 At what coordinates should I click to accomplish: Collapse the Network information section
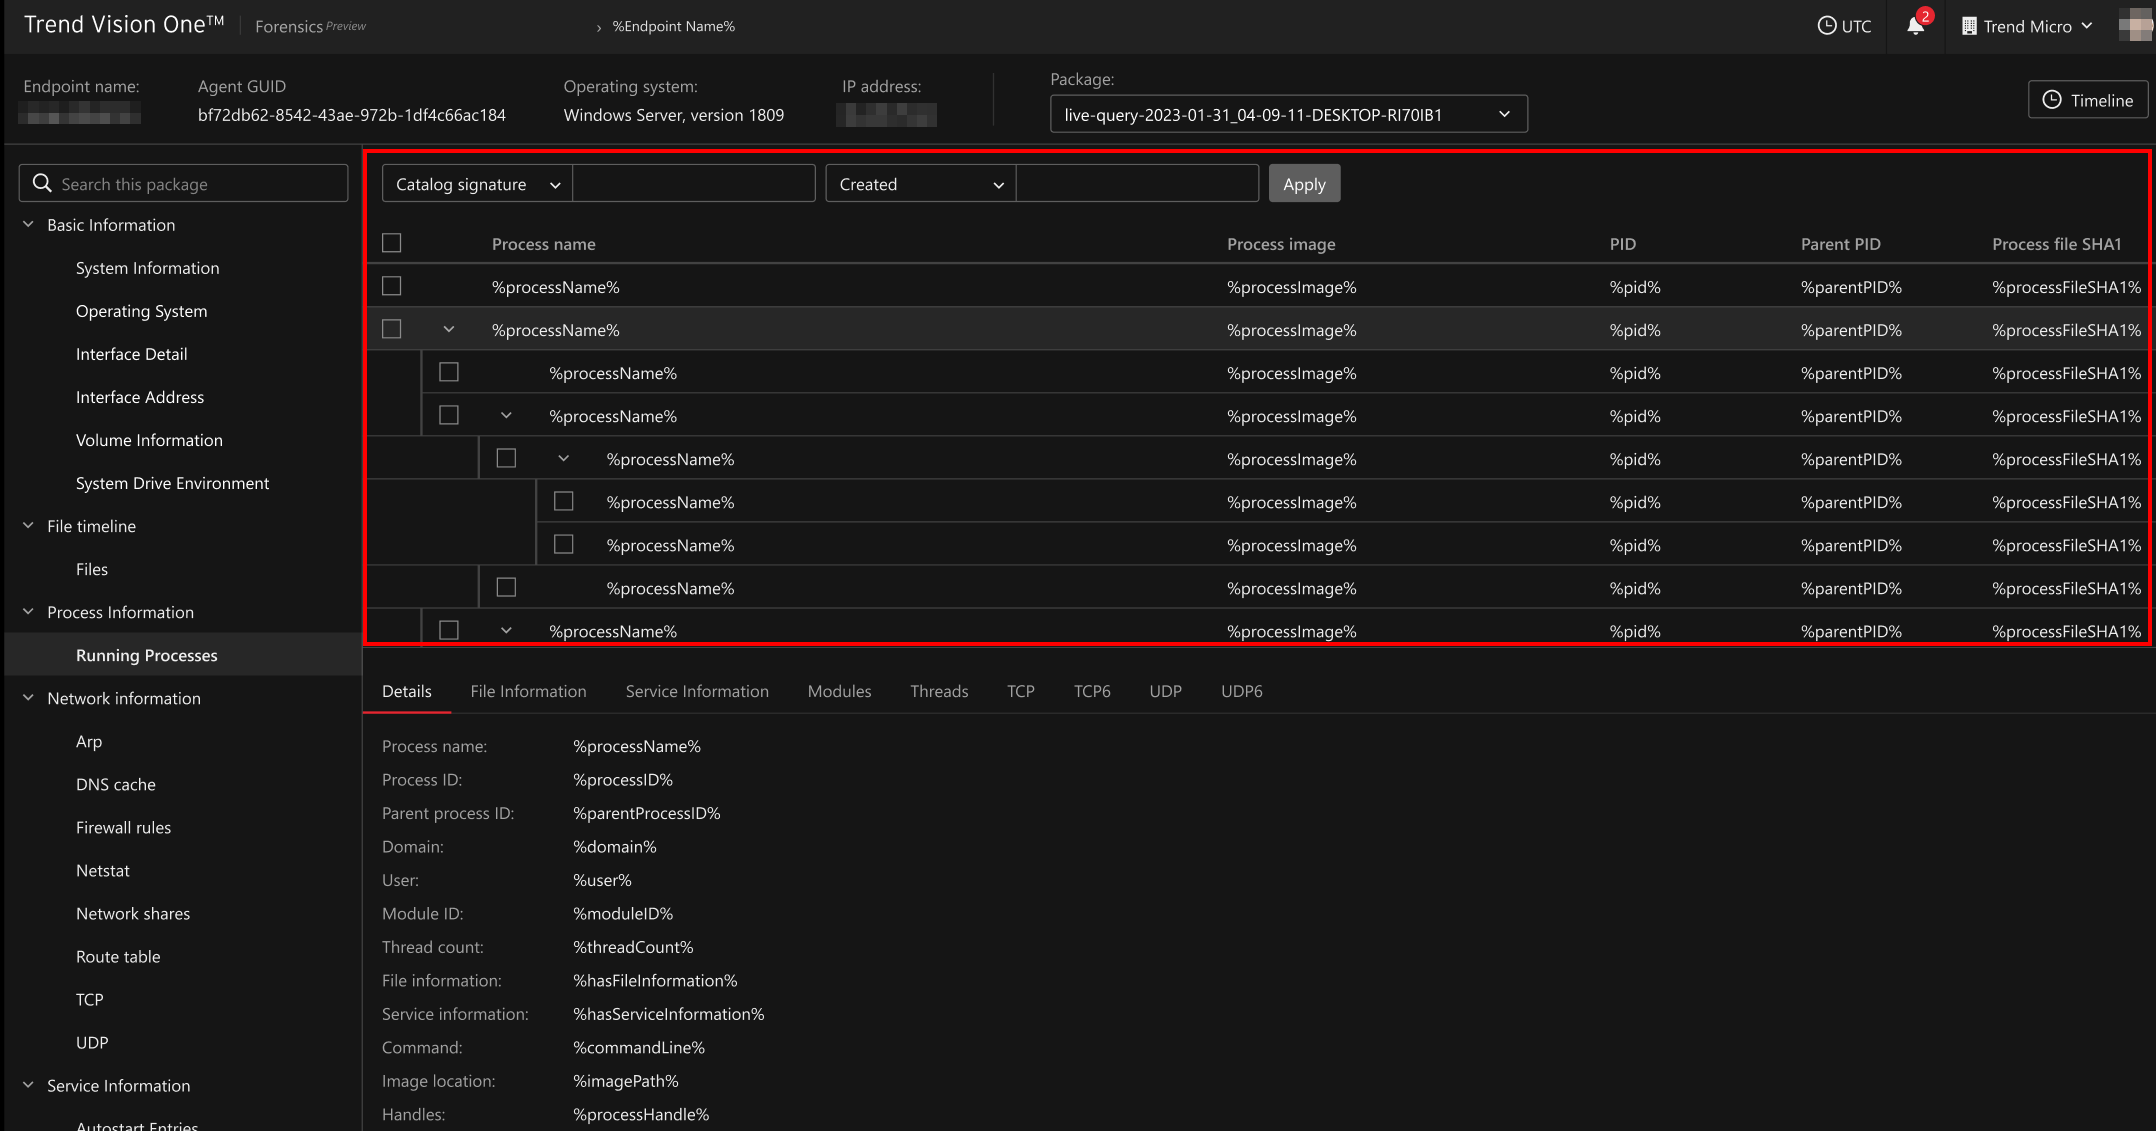[x=28, y=698]
